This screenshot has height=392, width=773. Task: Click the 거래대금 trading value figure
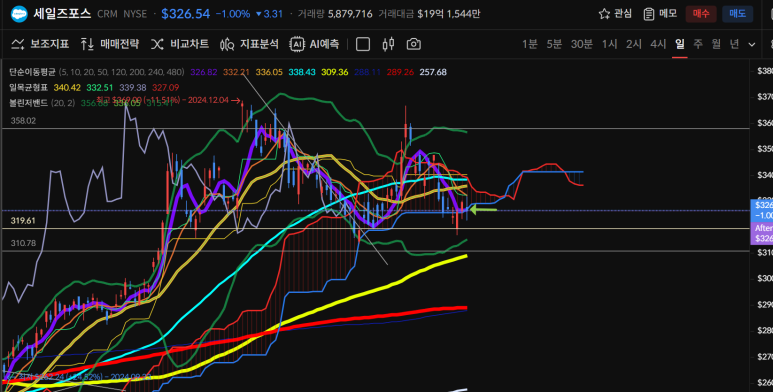(429, 14)
